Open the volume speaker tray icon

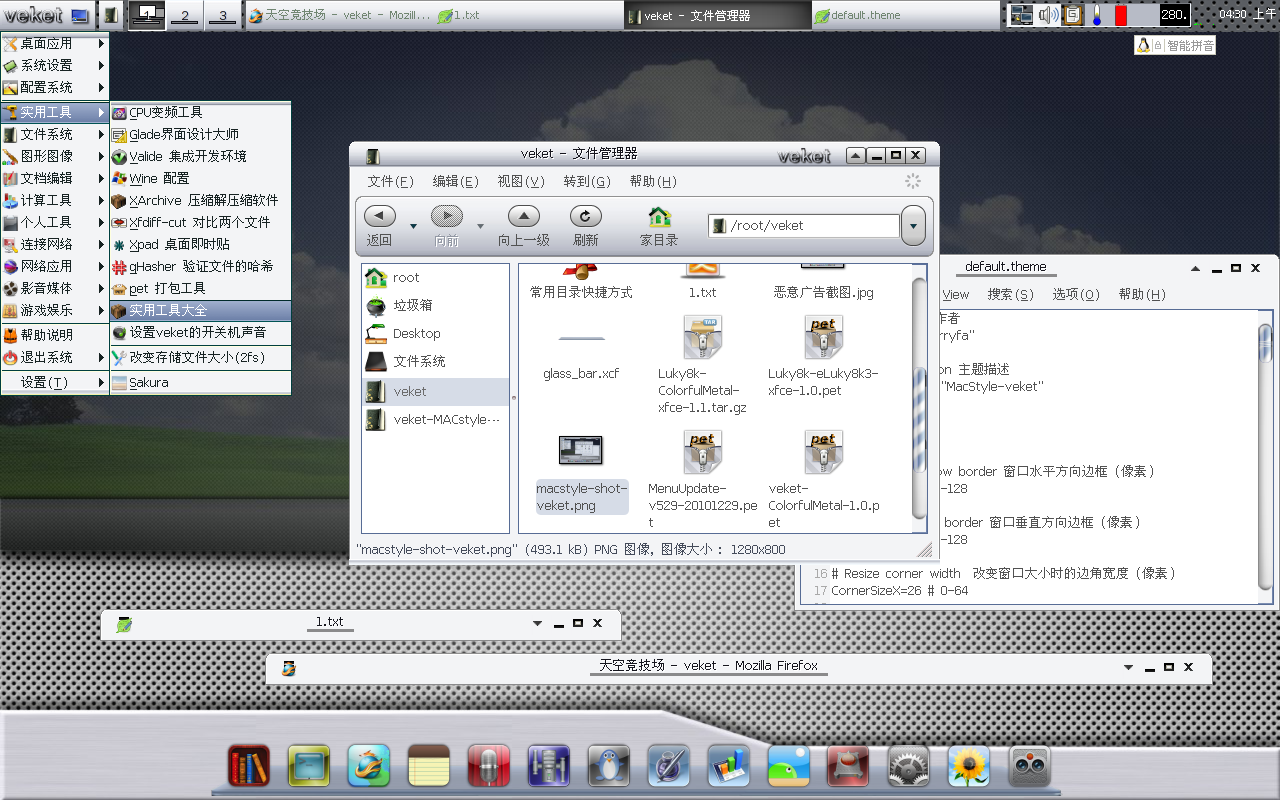(x=1048, y=15)
